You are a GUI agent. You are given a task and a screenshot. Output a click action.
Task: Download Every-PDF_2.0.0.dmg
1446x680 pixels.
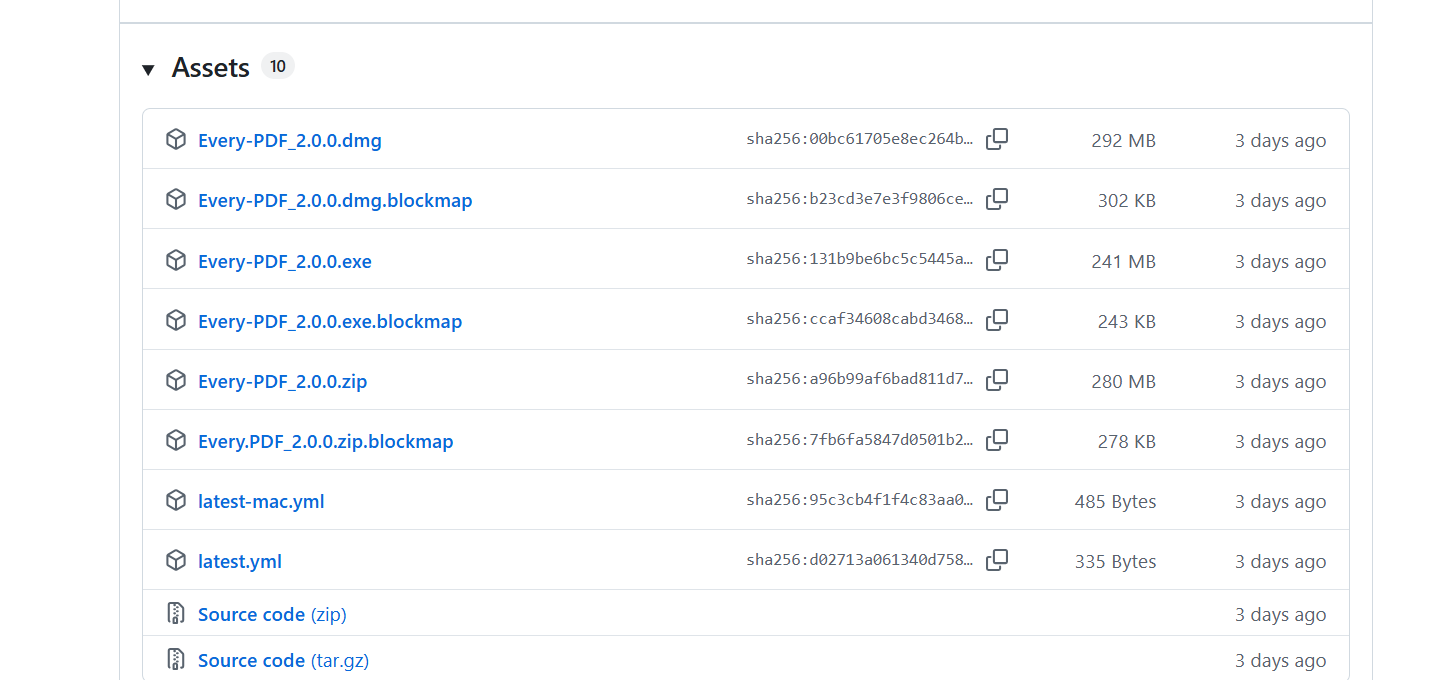coord(290,141)
